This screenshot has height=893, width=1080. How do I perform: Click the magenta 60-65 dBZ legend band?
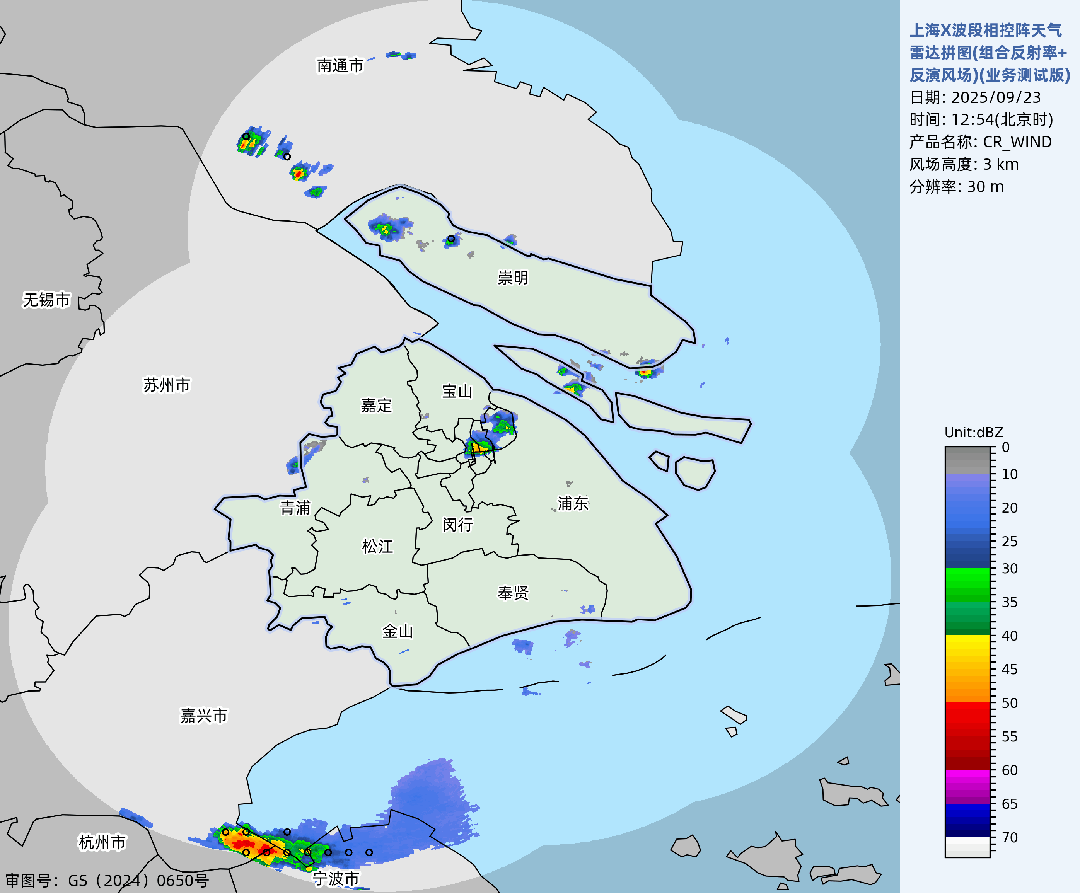[x=968, y=786]
